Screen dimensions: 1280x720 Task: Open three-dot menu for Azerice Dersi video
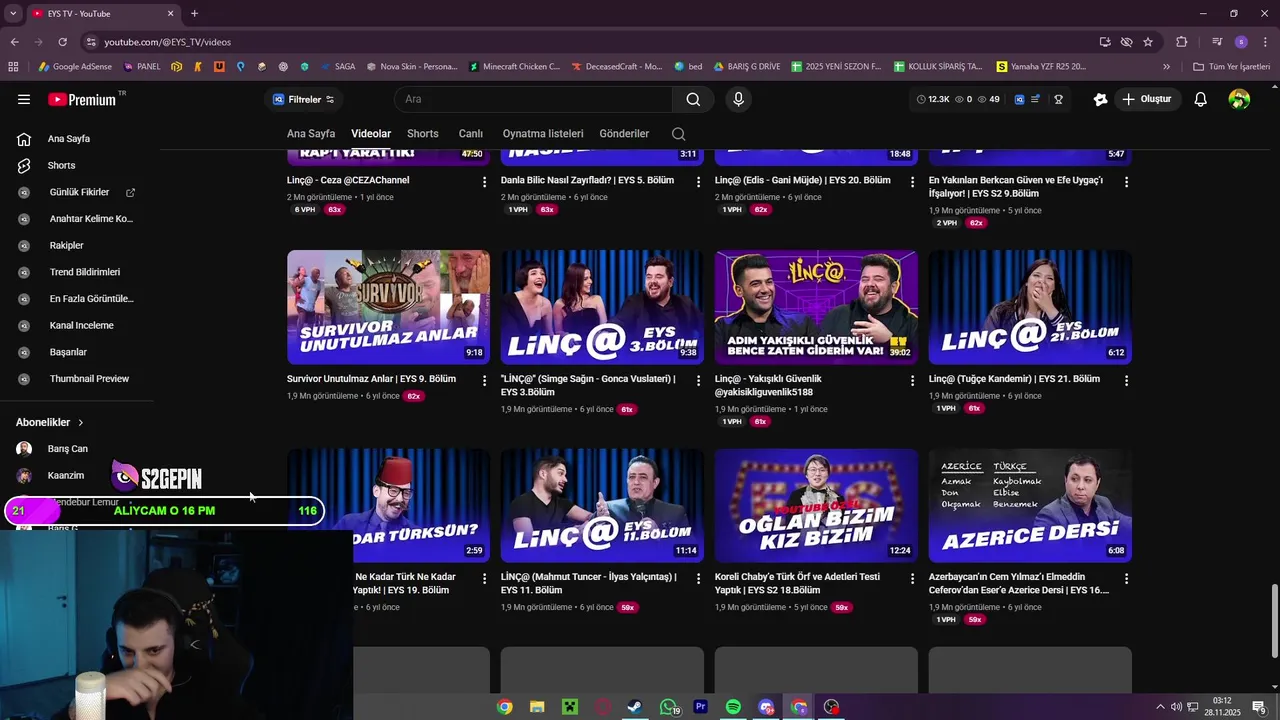tap(1126, 579)
